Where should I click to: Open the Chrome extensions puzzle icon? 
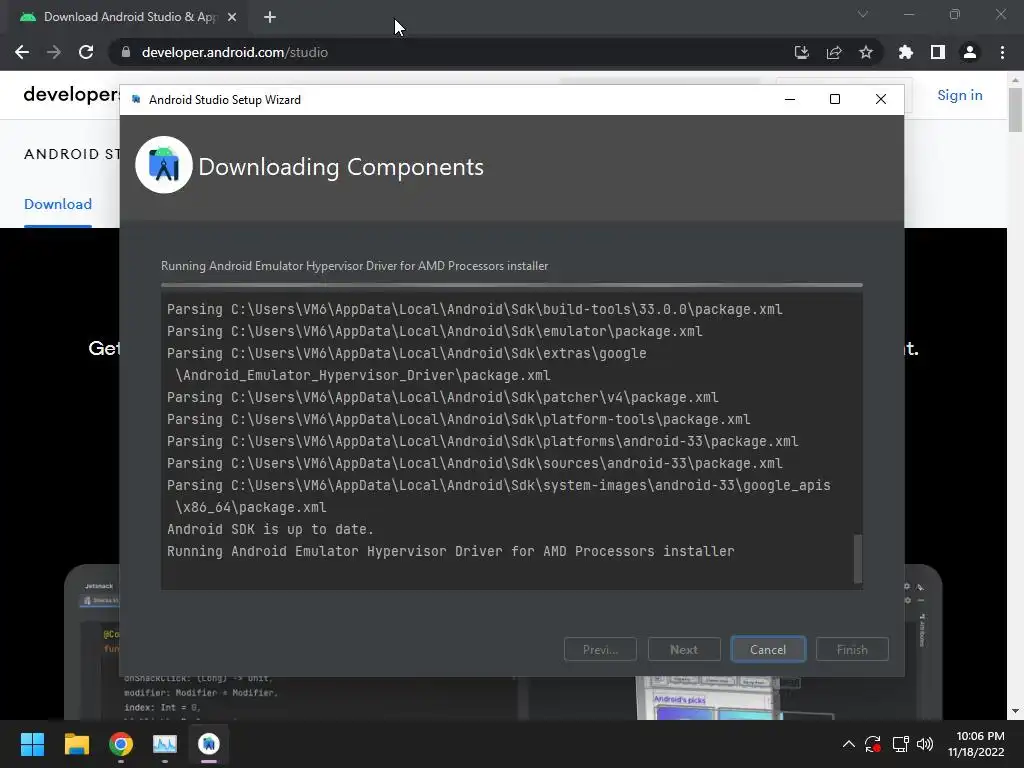(906, 52)
